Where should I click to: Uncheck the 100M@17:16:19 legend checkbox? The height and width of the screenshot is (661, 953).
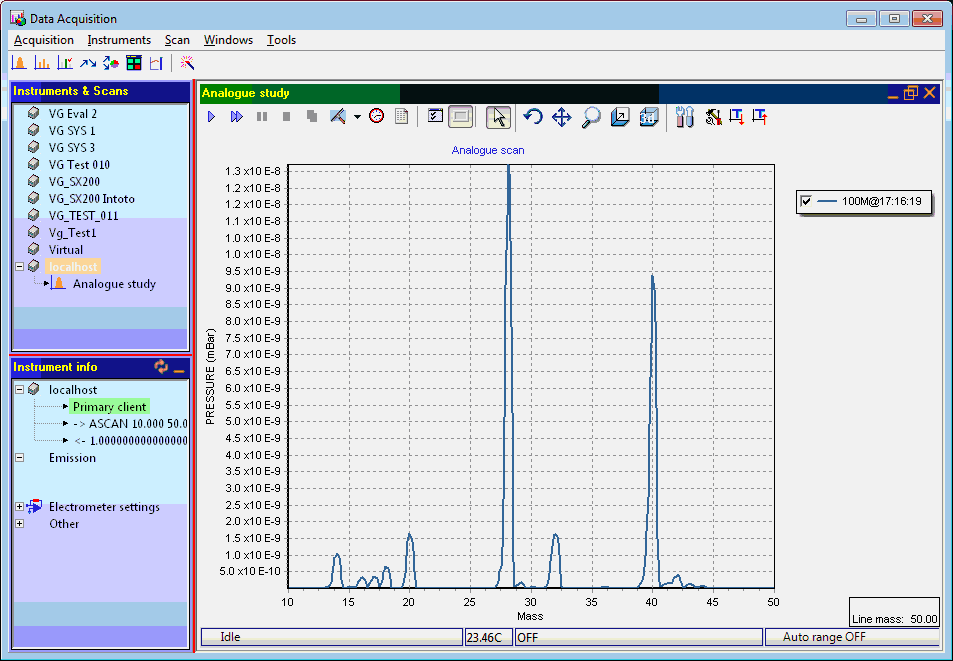click(806, 202)
